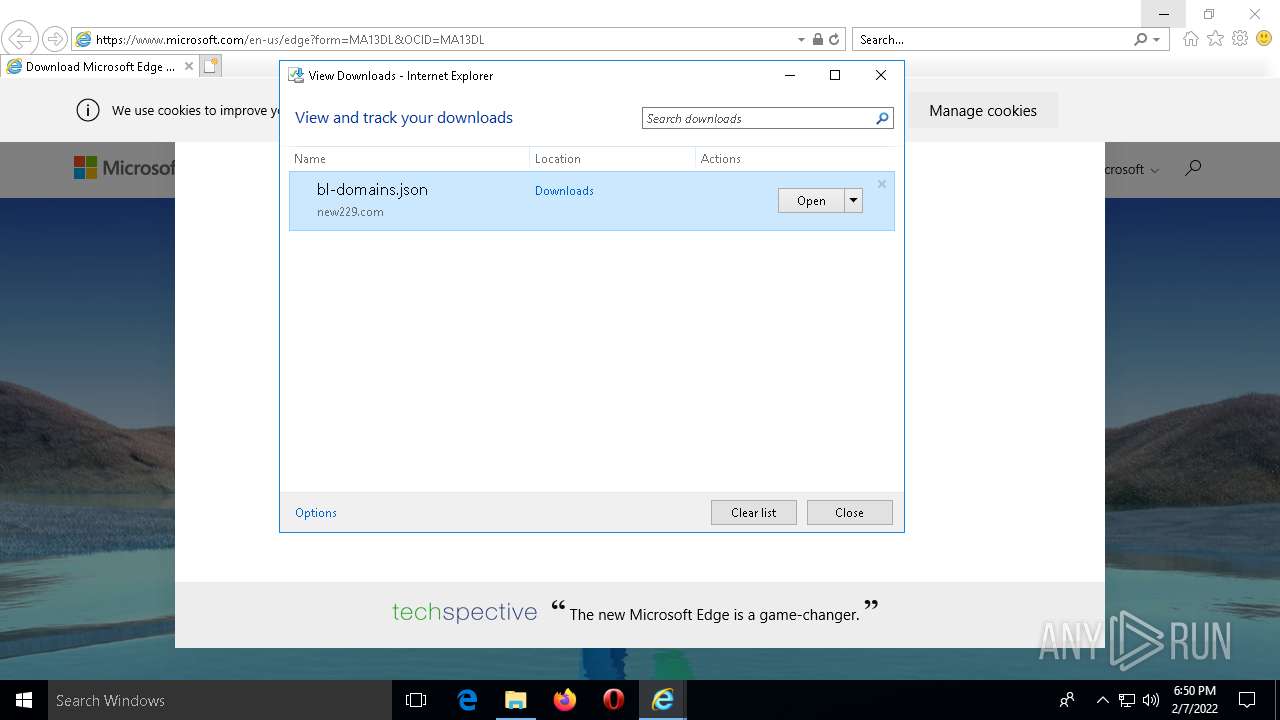1280x720 pixels.
Task: Sort downloads by Location column
Action: (612, 158)
